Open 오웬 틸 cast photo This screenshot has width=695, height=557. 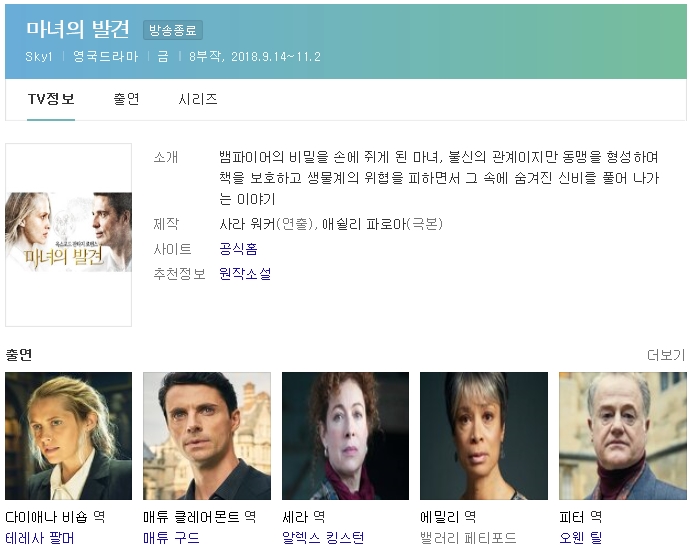(x=623, y=436)
